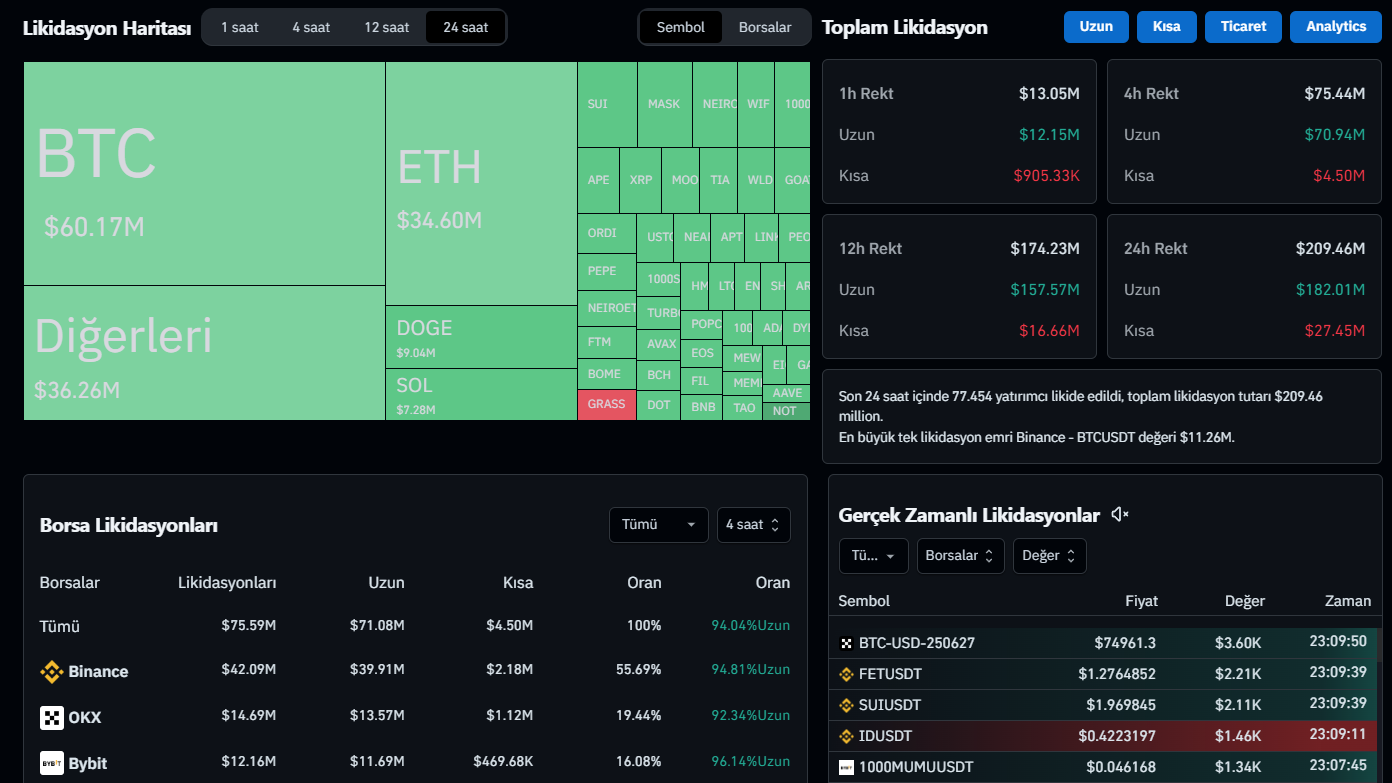The image size is (1392, 783).
Task: Set heatmap timeframe to 1 saat
Action: pos(240,27)
